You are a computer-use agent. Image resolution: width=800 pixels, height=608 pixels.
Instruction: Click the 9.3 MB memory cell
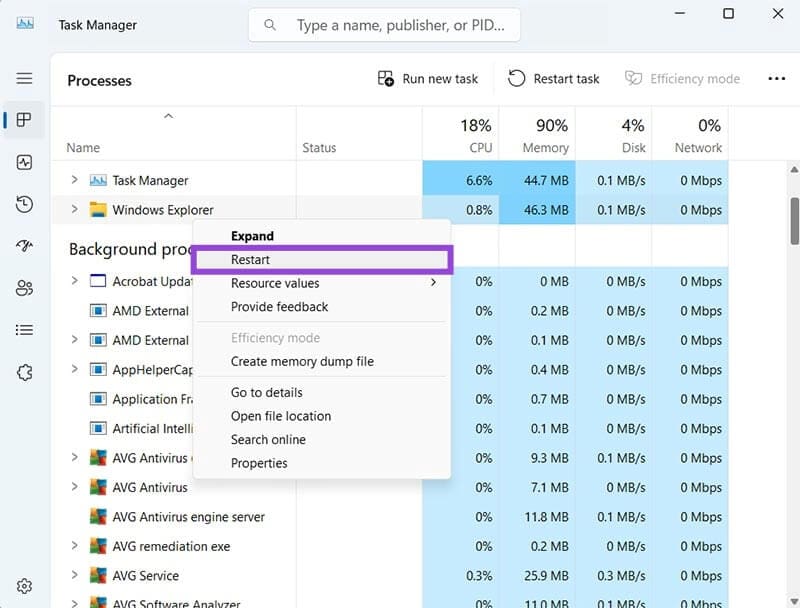(537, 458)
